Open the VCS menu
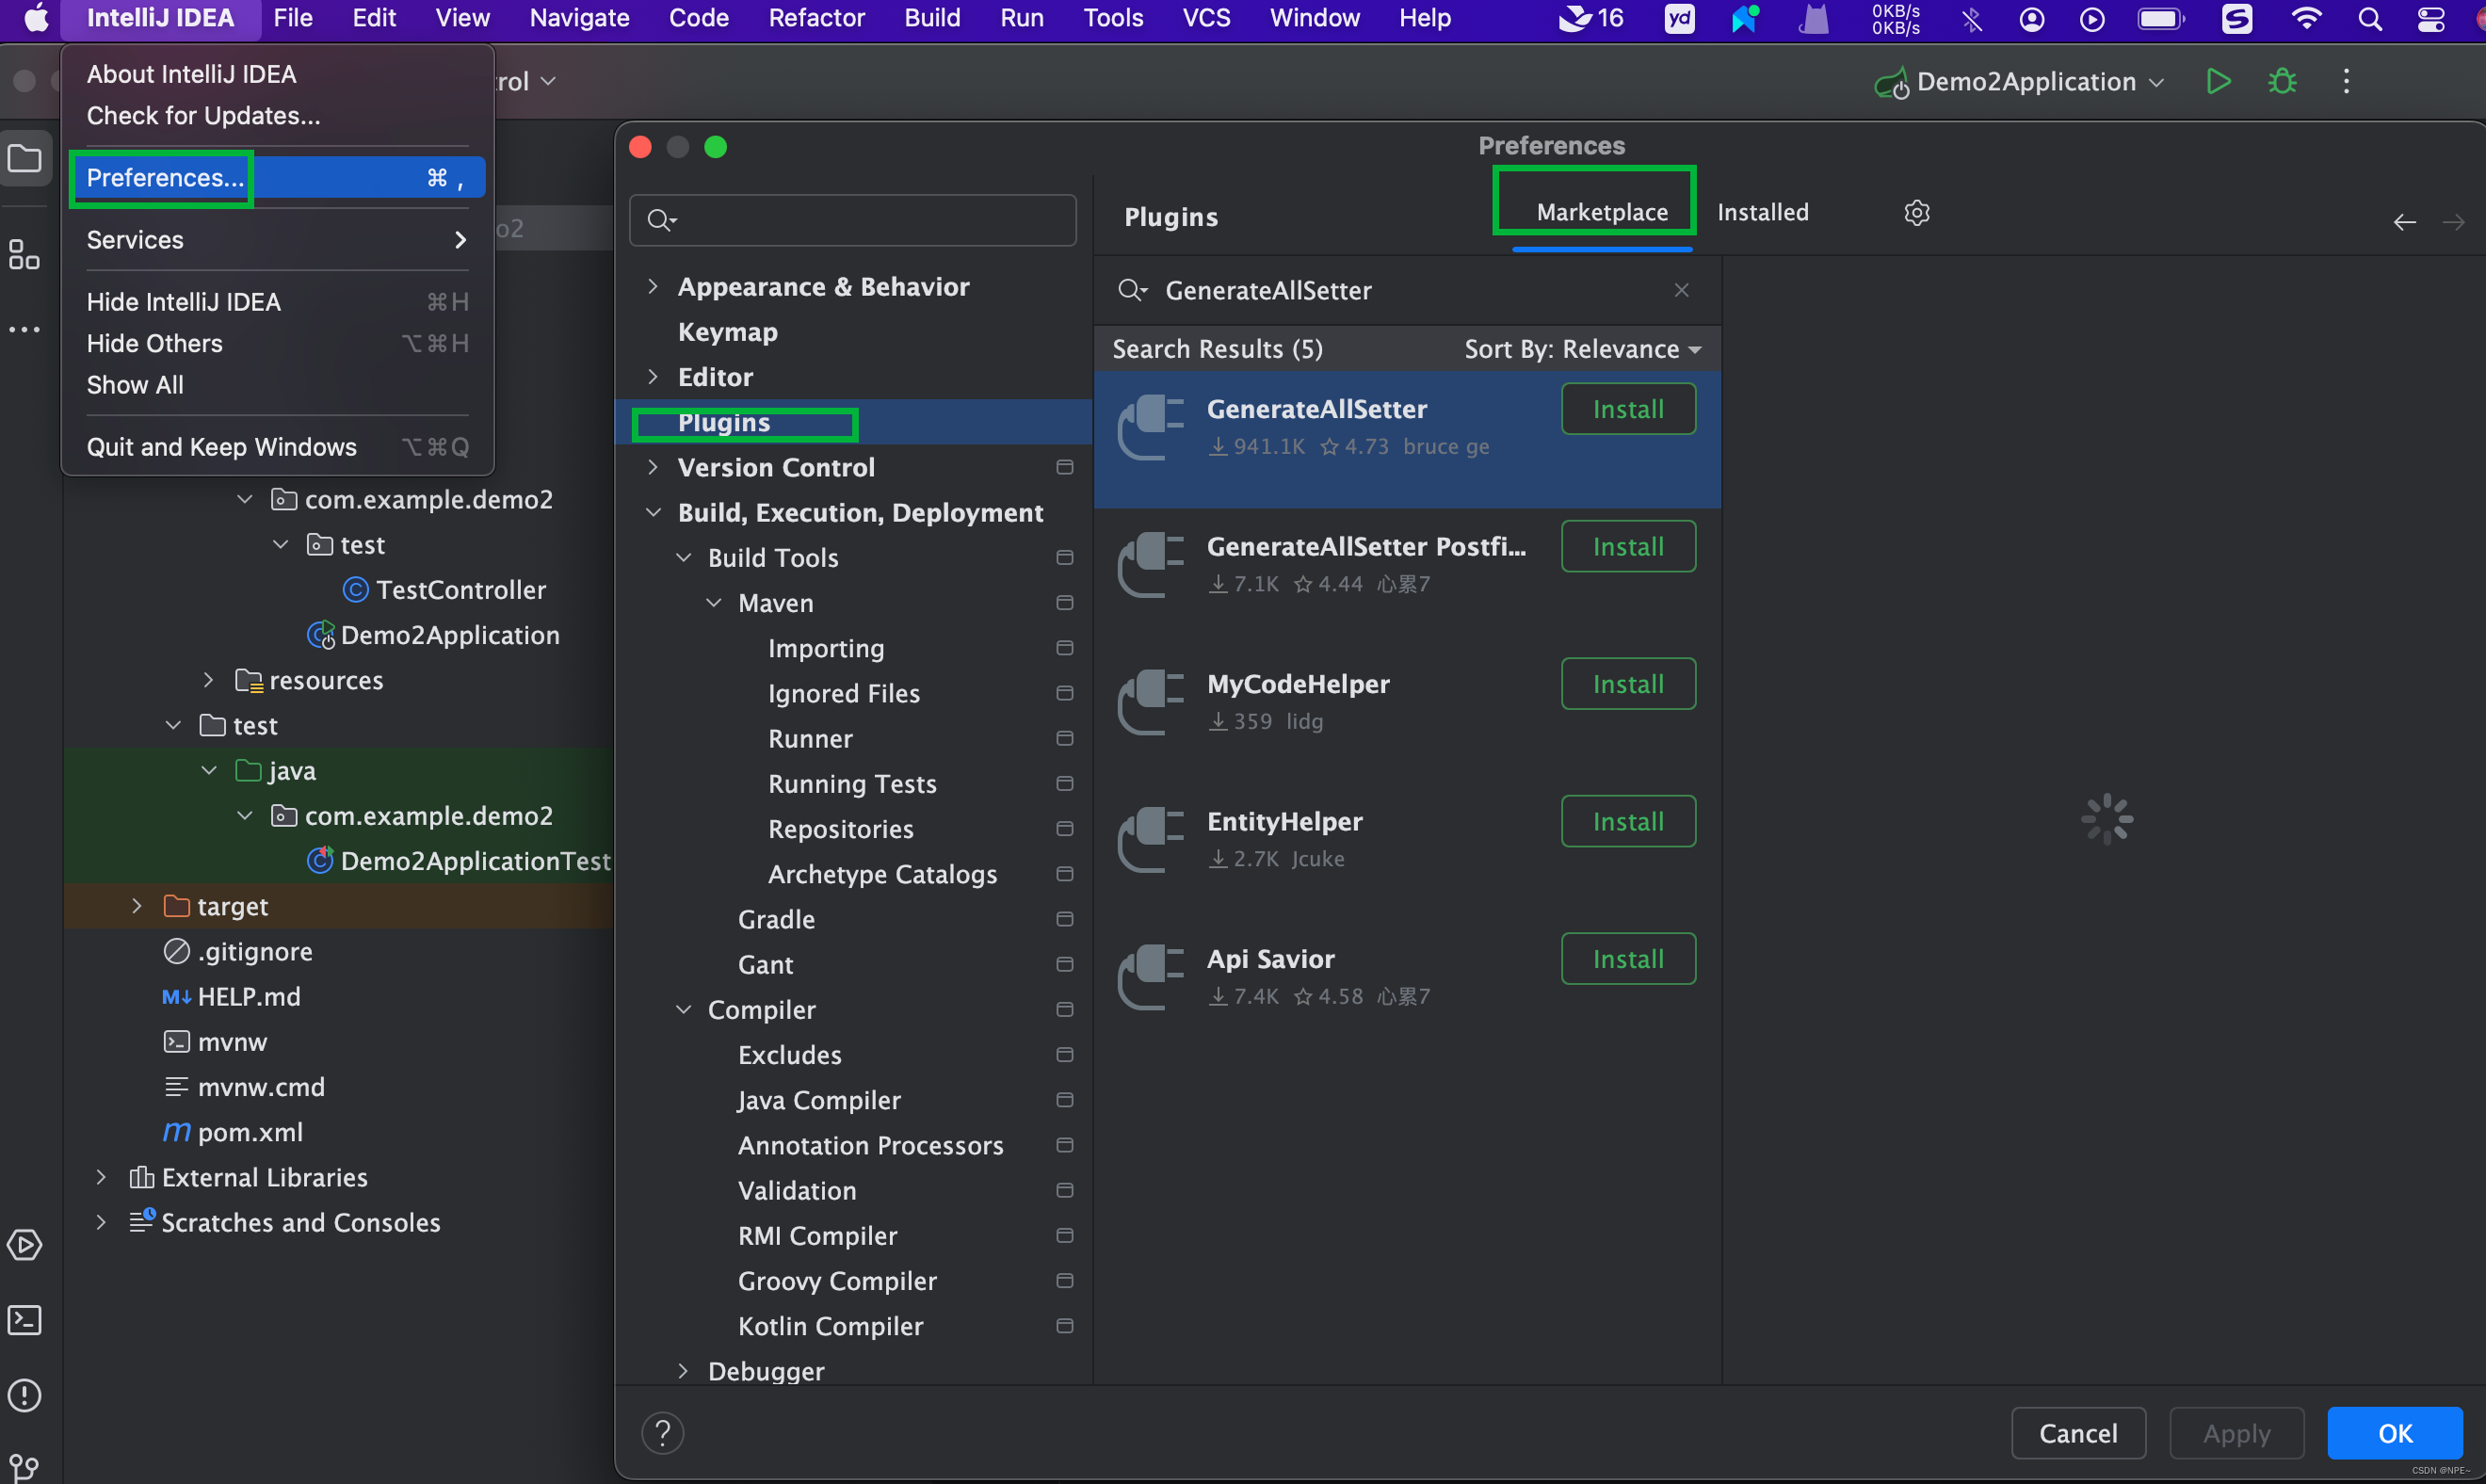The width and height of the screenshot is (2486, 1484). [1206, 18]
